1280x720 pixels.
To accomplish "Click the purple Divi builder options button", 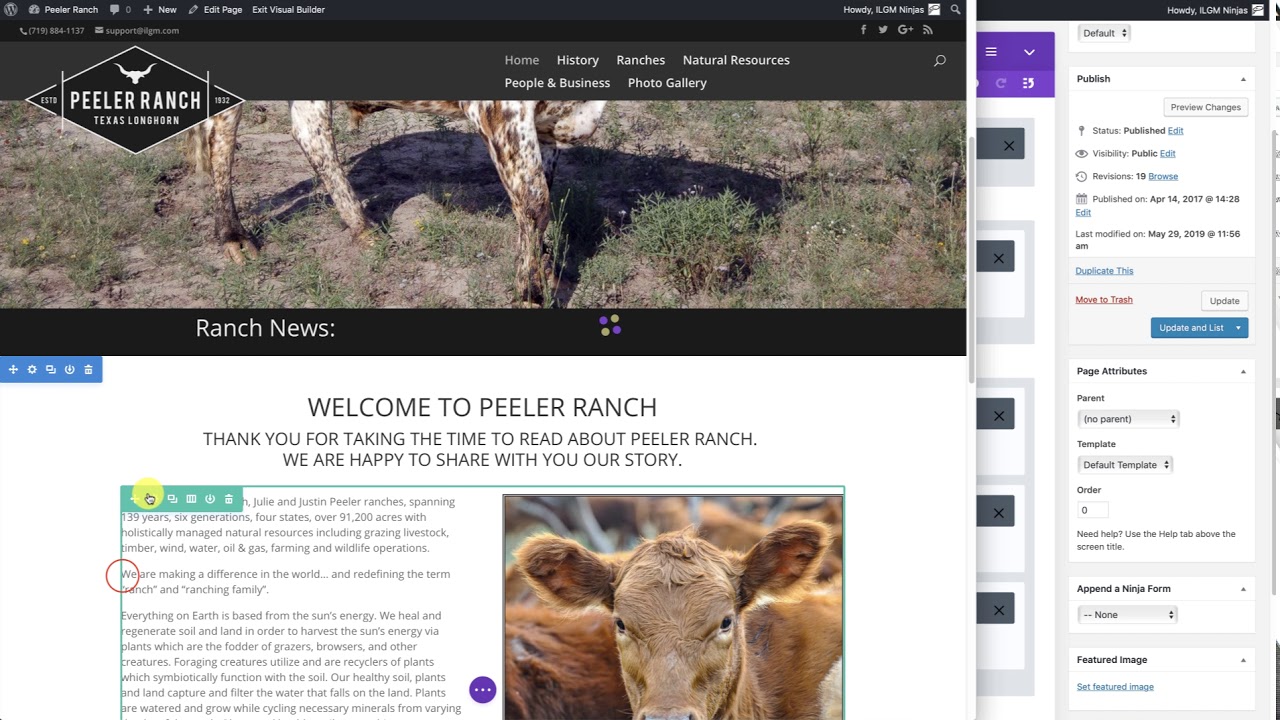I will tap(483, 690).
